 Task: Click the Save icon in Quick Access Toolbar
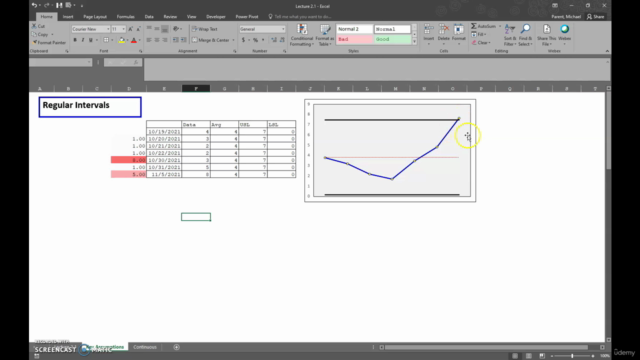coord(60,5)
